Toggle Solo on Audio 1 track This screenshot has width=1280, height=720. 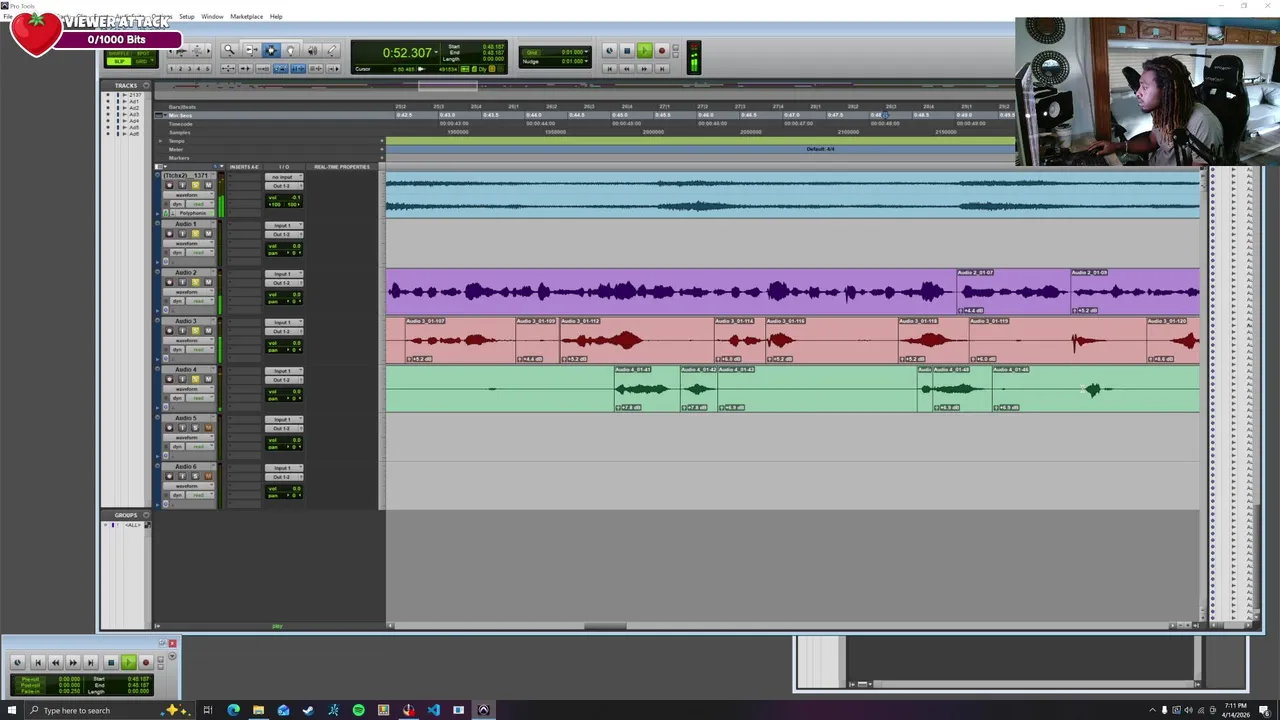[x=196, y=234]
